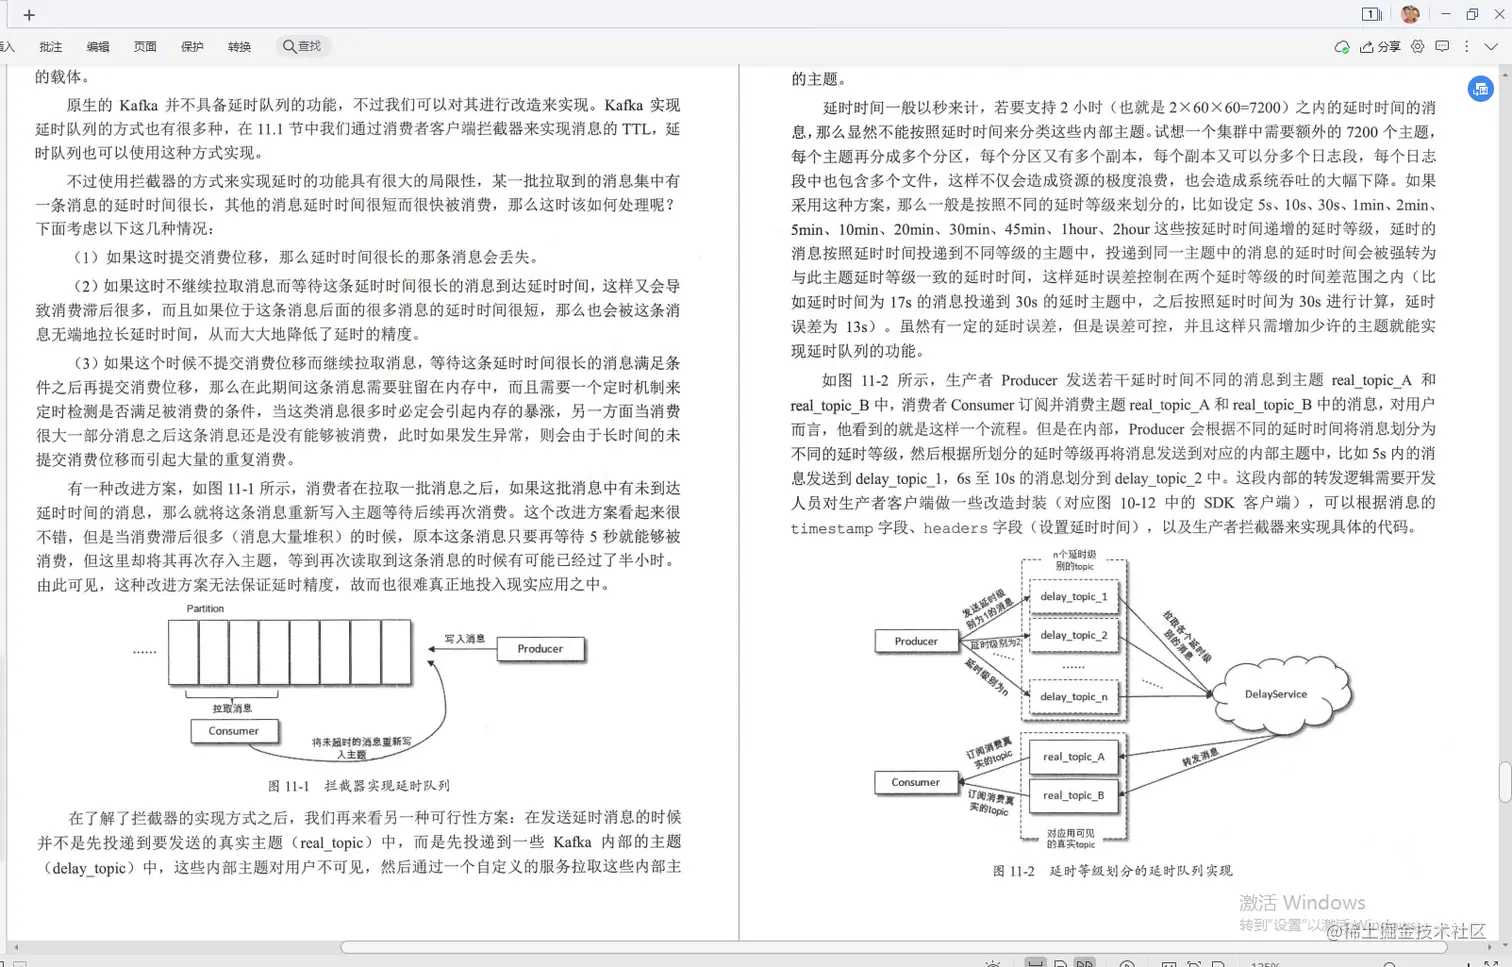Click the 分享 share button
1512x967 pixels.
[1381, 46]
